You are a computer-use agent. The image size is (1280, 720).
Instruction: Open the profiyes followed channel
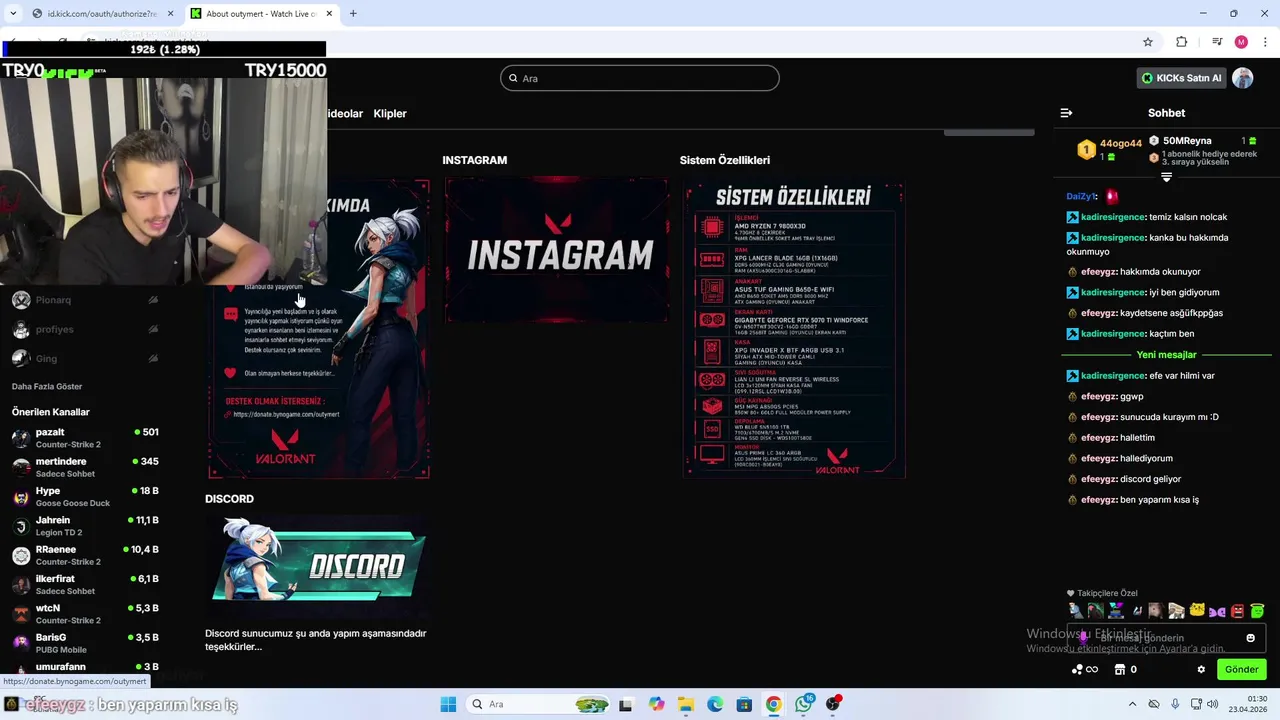(85, 329)
